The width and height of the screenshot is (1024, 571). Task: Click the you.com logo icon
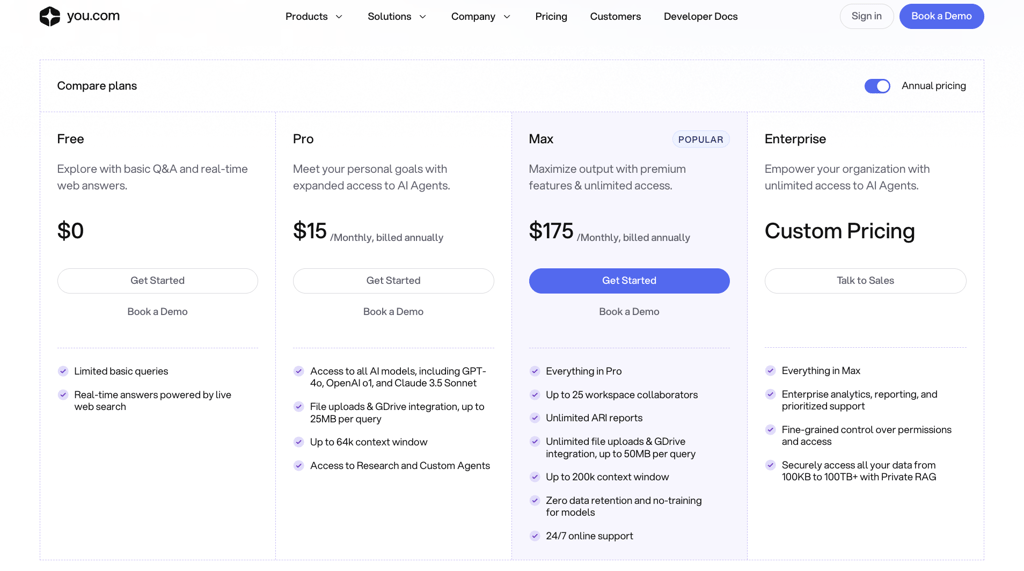[50, 16]
